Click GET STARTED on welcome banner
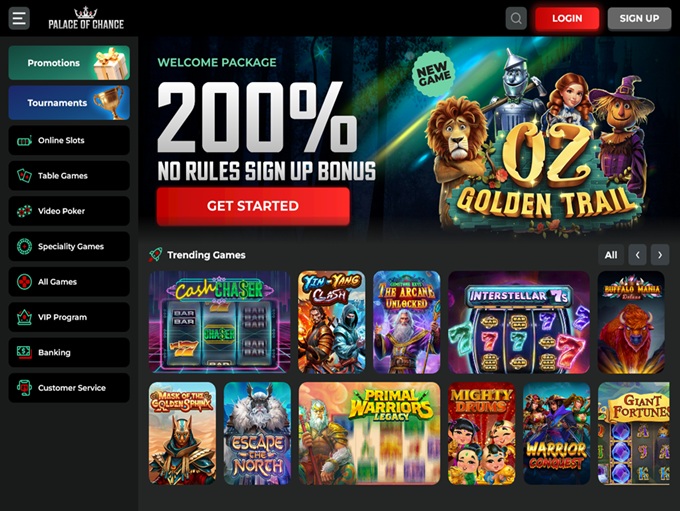 click(253, 206)
